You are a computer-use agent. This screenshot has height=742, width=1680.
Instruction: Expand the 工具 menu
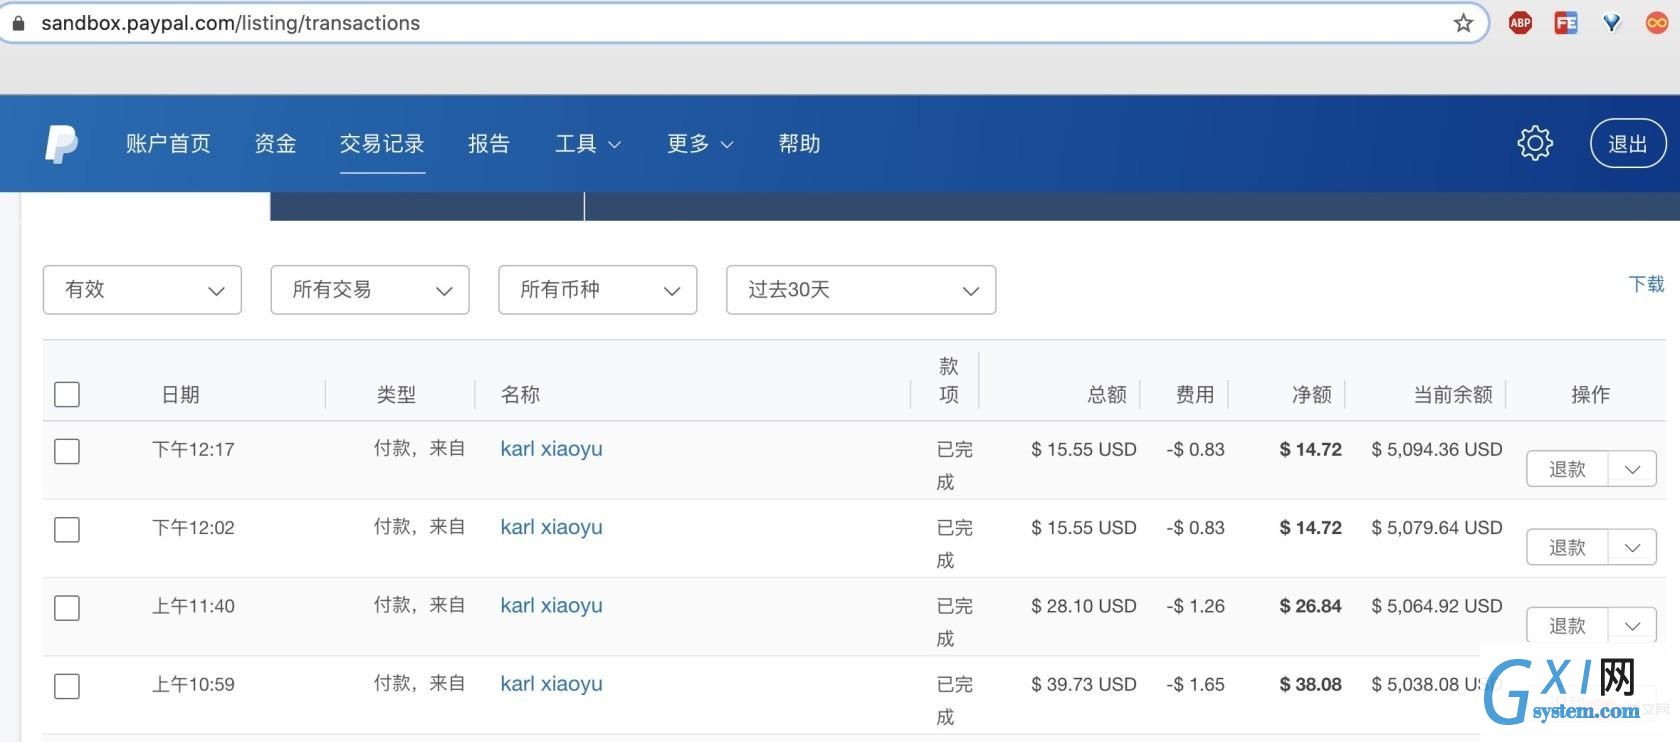[x=588, y=144]
